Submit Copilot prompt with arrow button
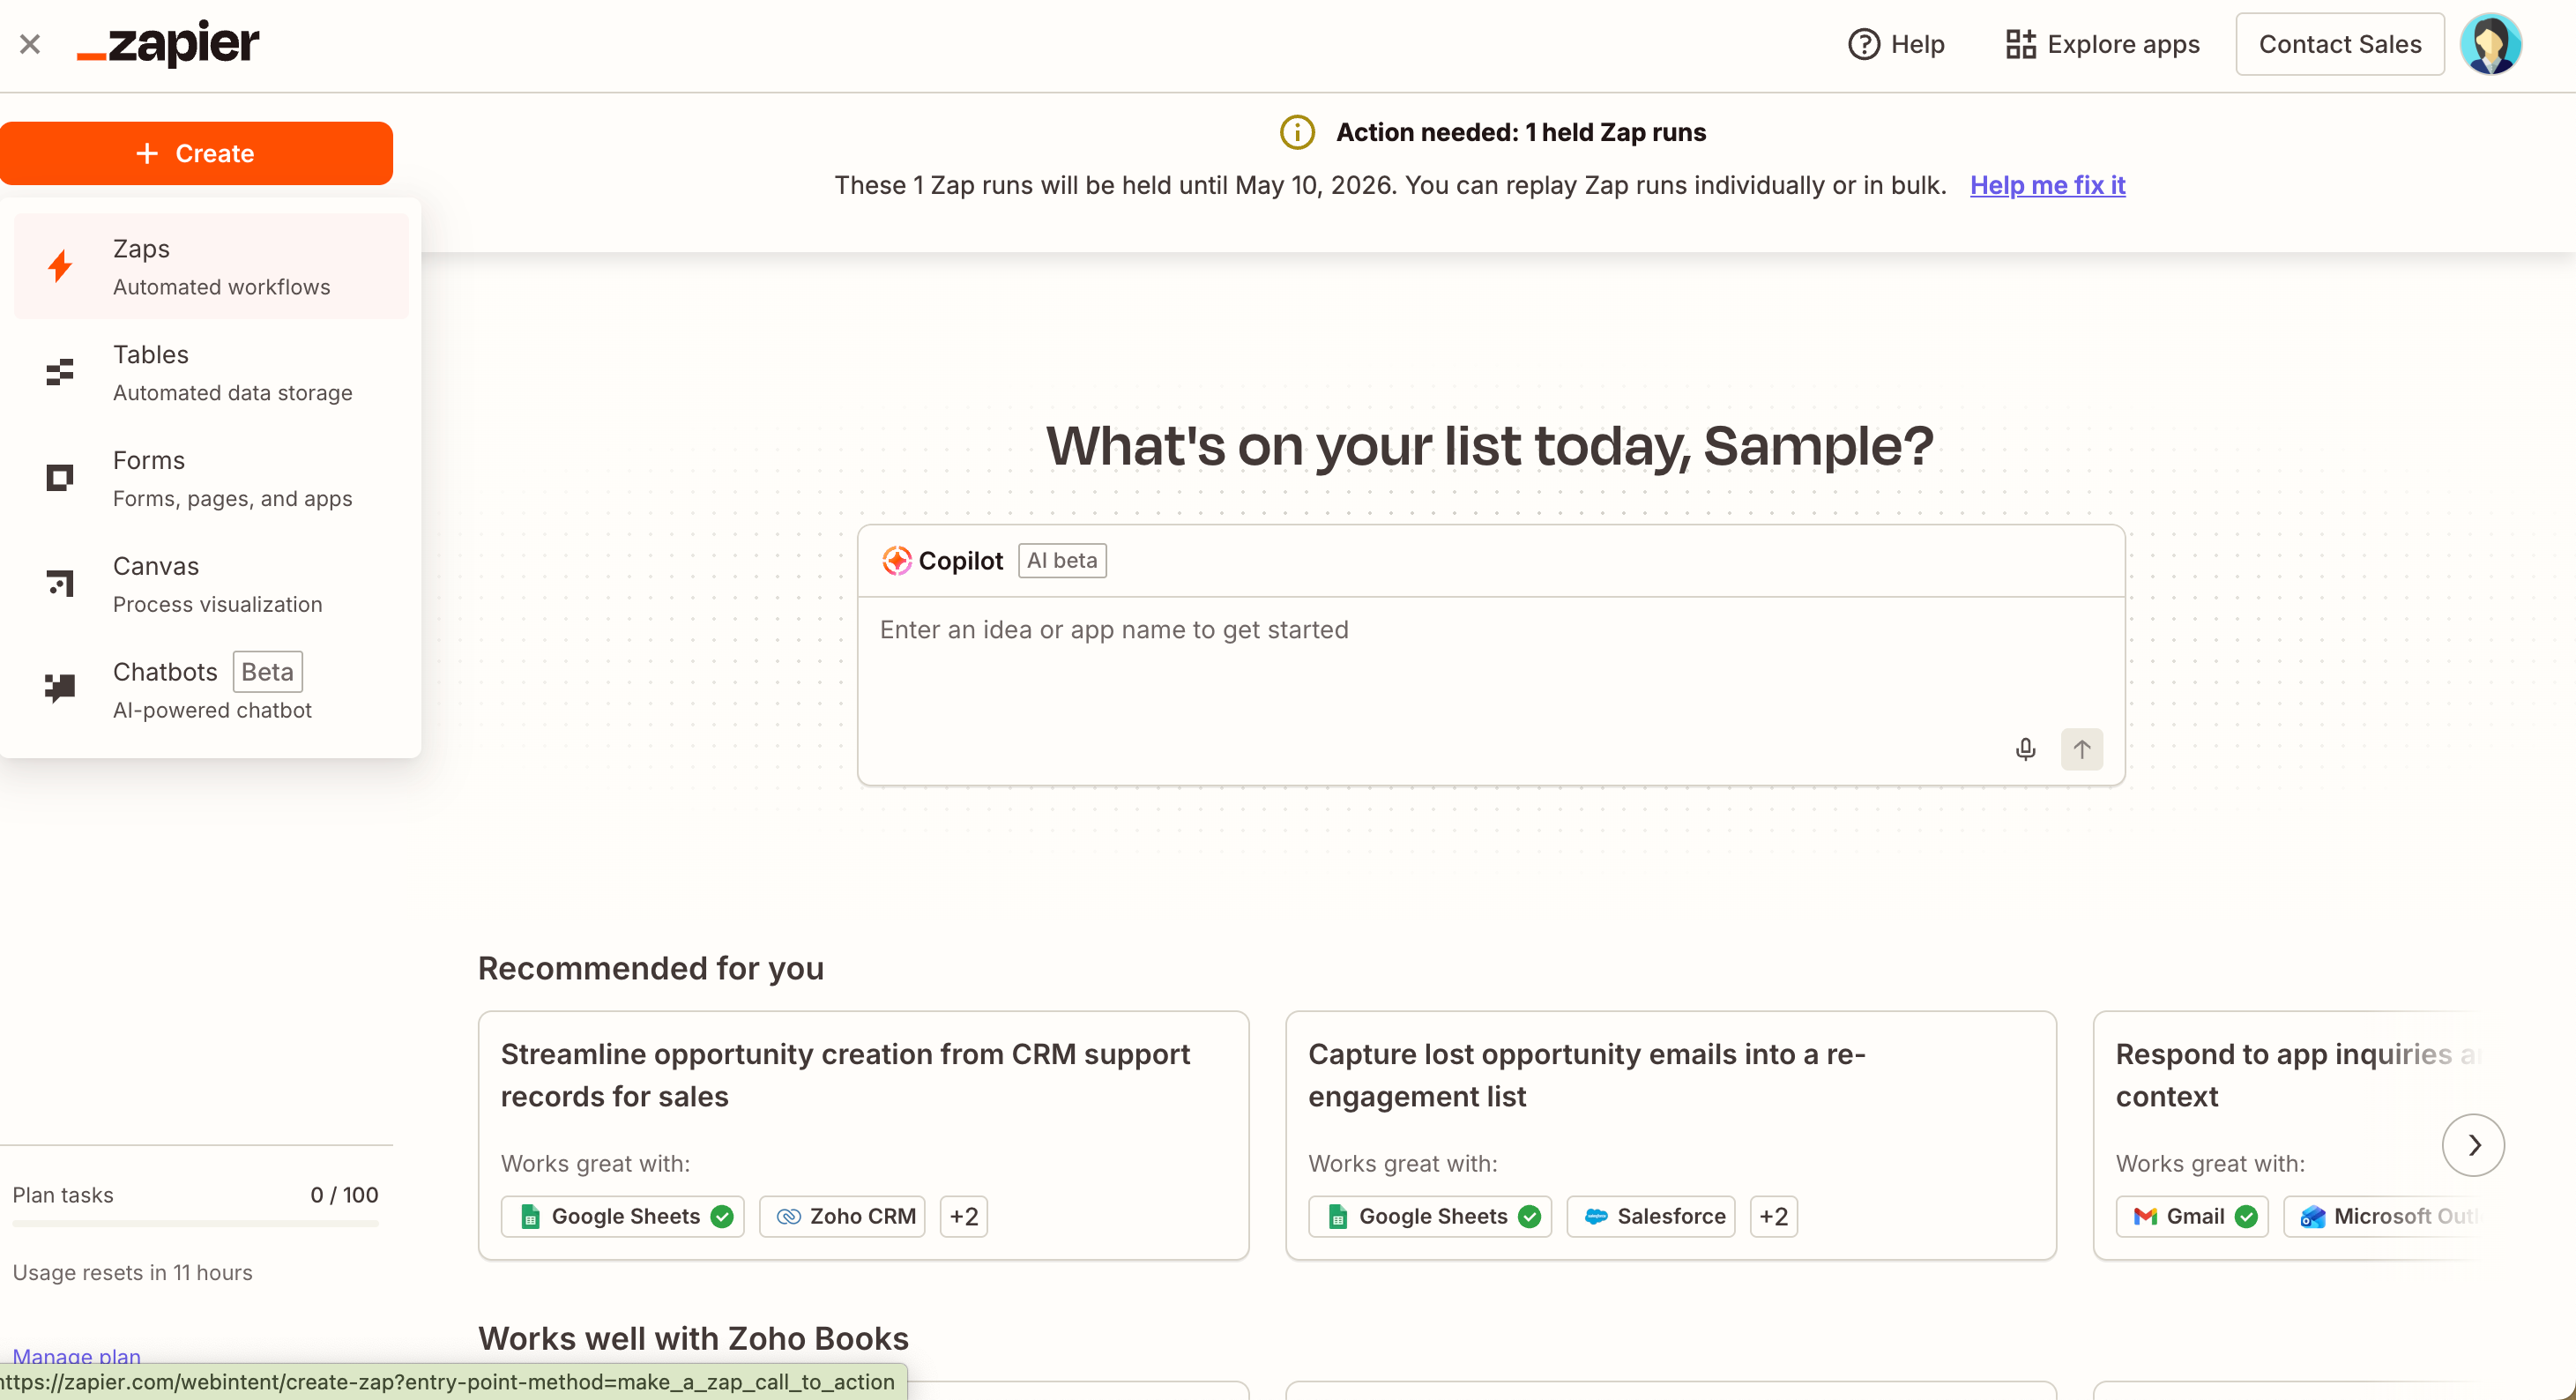The image size is (2576, 1400). (2081, 749)
